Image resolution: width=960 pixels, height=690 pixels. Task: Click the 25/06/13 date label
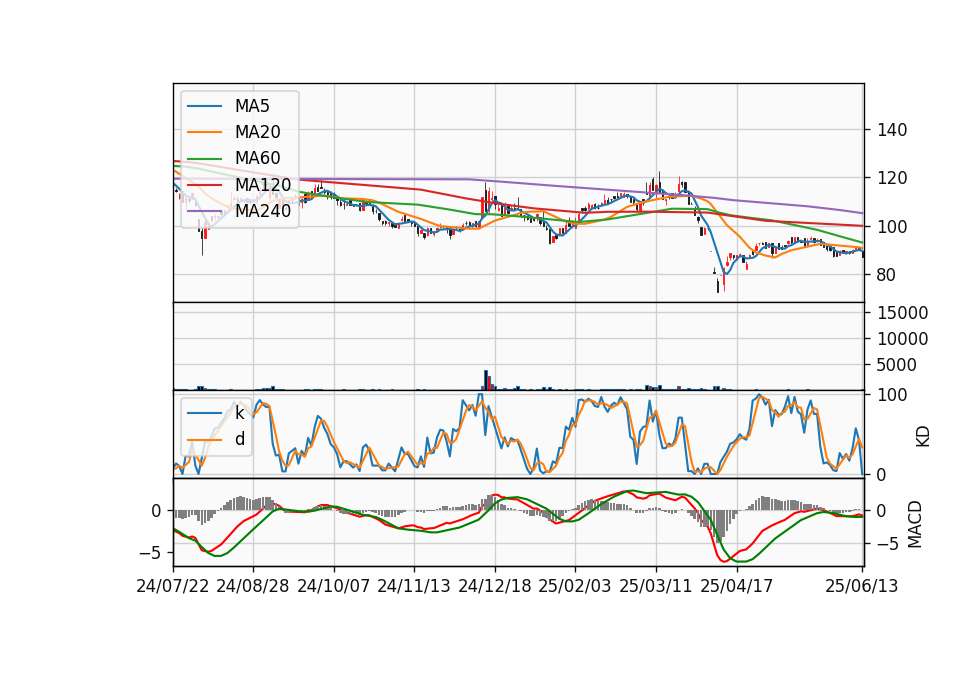[861, 586]
